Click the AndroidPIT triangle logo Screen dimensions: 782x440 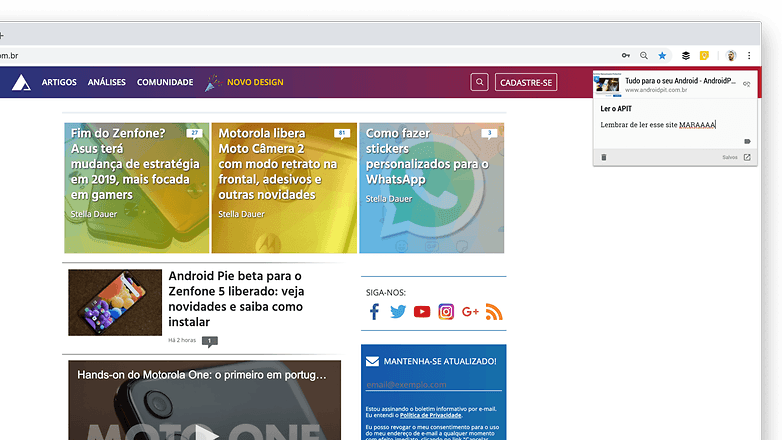pyautogui.click(x=21, y=82)
